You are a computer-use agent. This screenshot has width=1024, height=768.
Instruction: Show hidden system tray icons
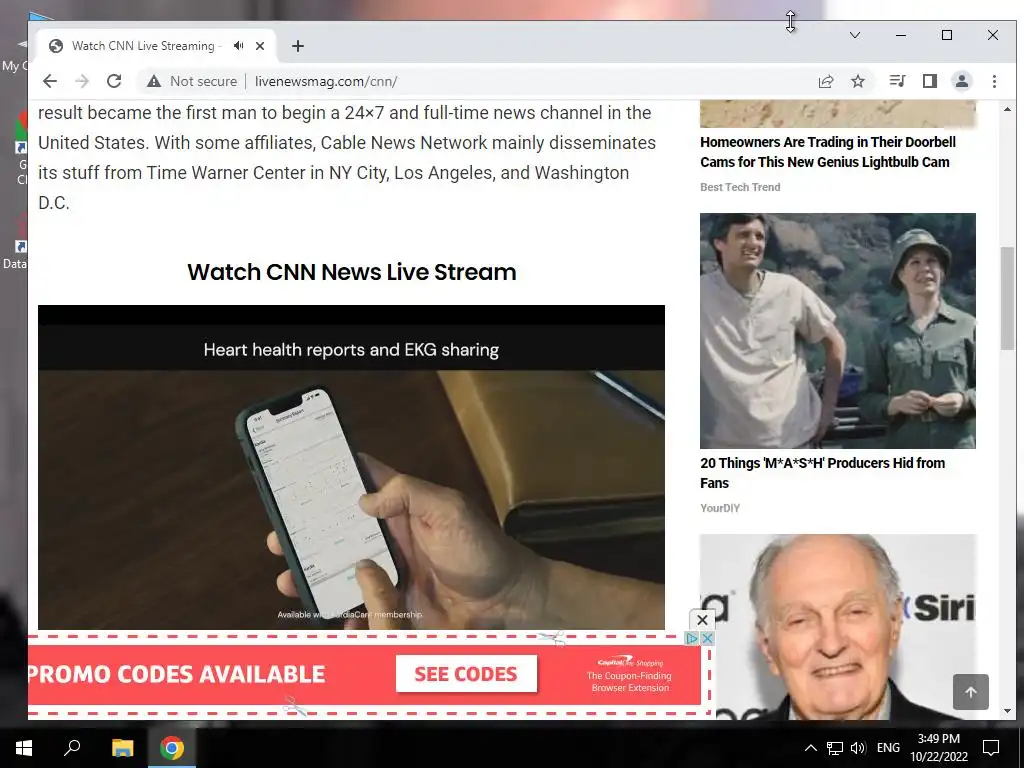810,748
